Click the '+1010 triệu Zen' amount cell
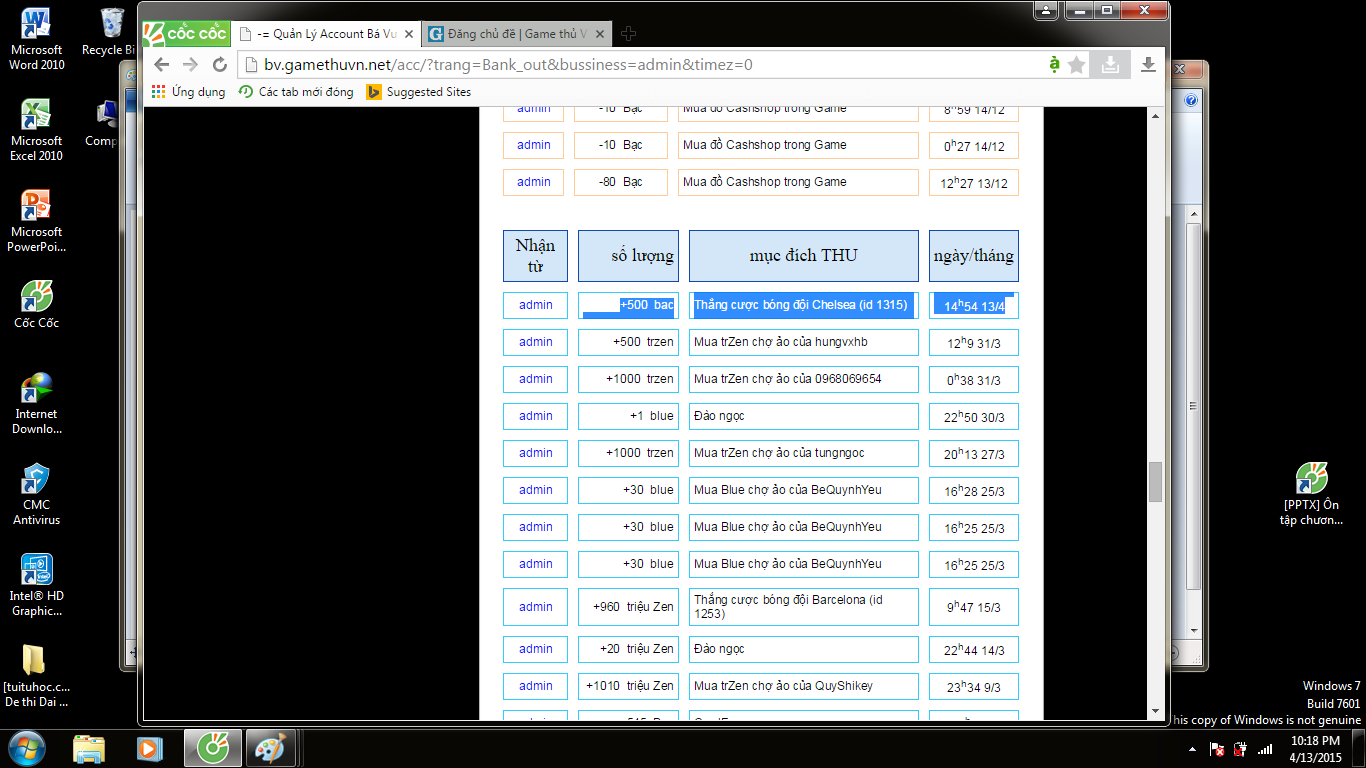1366x768 pixels. pos(628,686)
